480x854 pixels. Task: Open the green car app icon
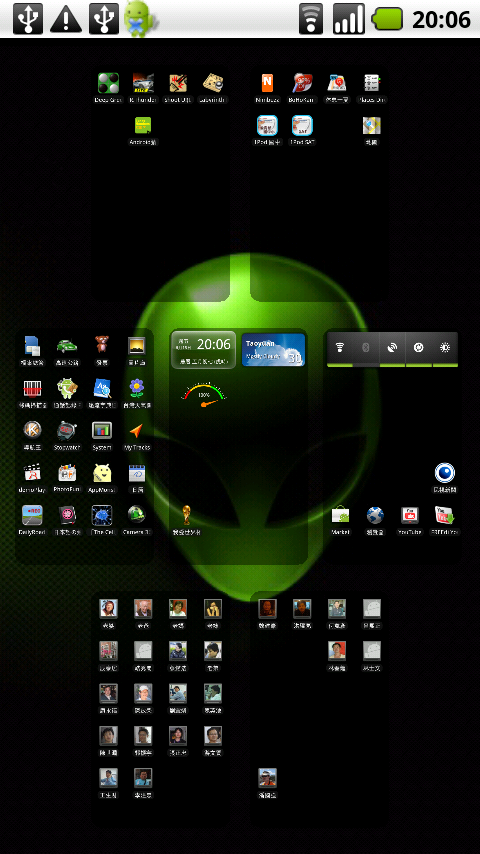click(67, 345)
